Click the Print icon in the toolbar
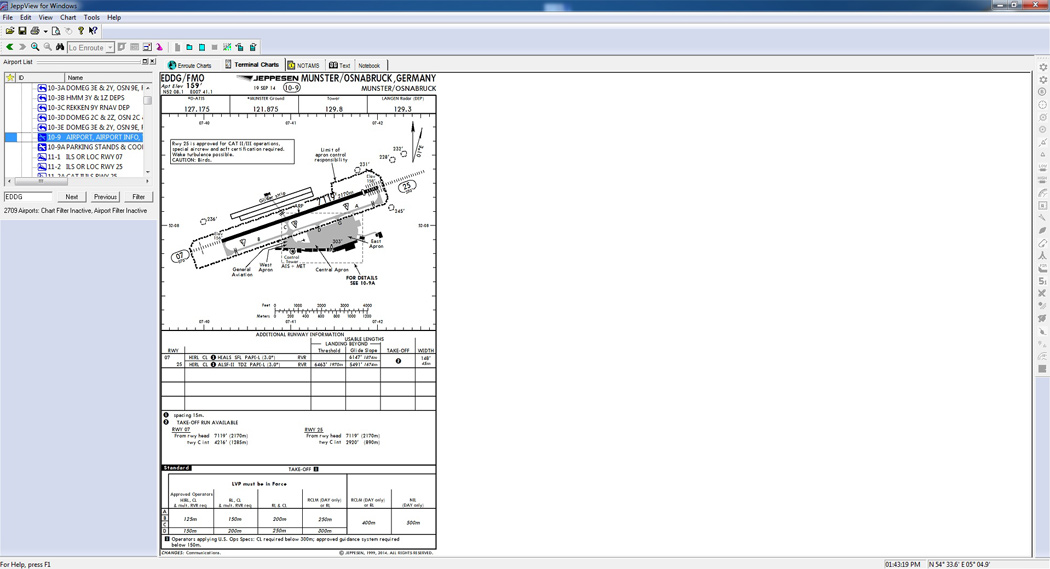The image size is (1050, 569). 34,31
